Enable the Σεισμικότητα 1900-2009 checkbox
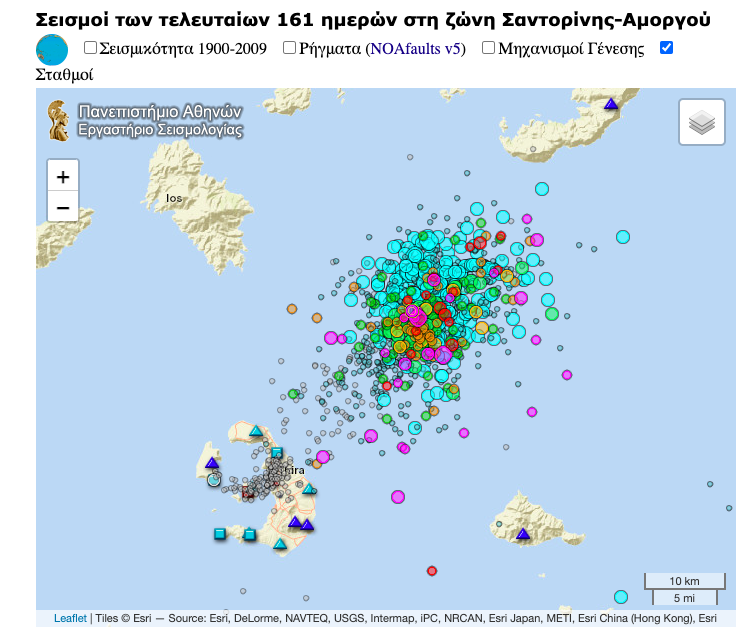 click(x=90, y=47)
